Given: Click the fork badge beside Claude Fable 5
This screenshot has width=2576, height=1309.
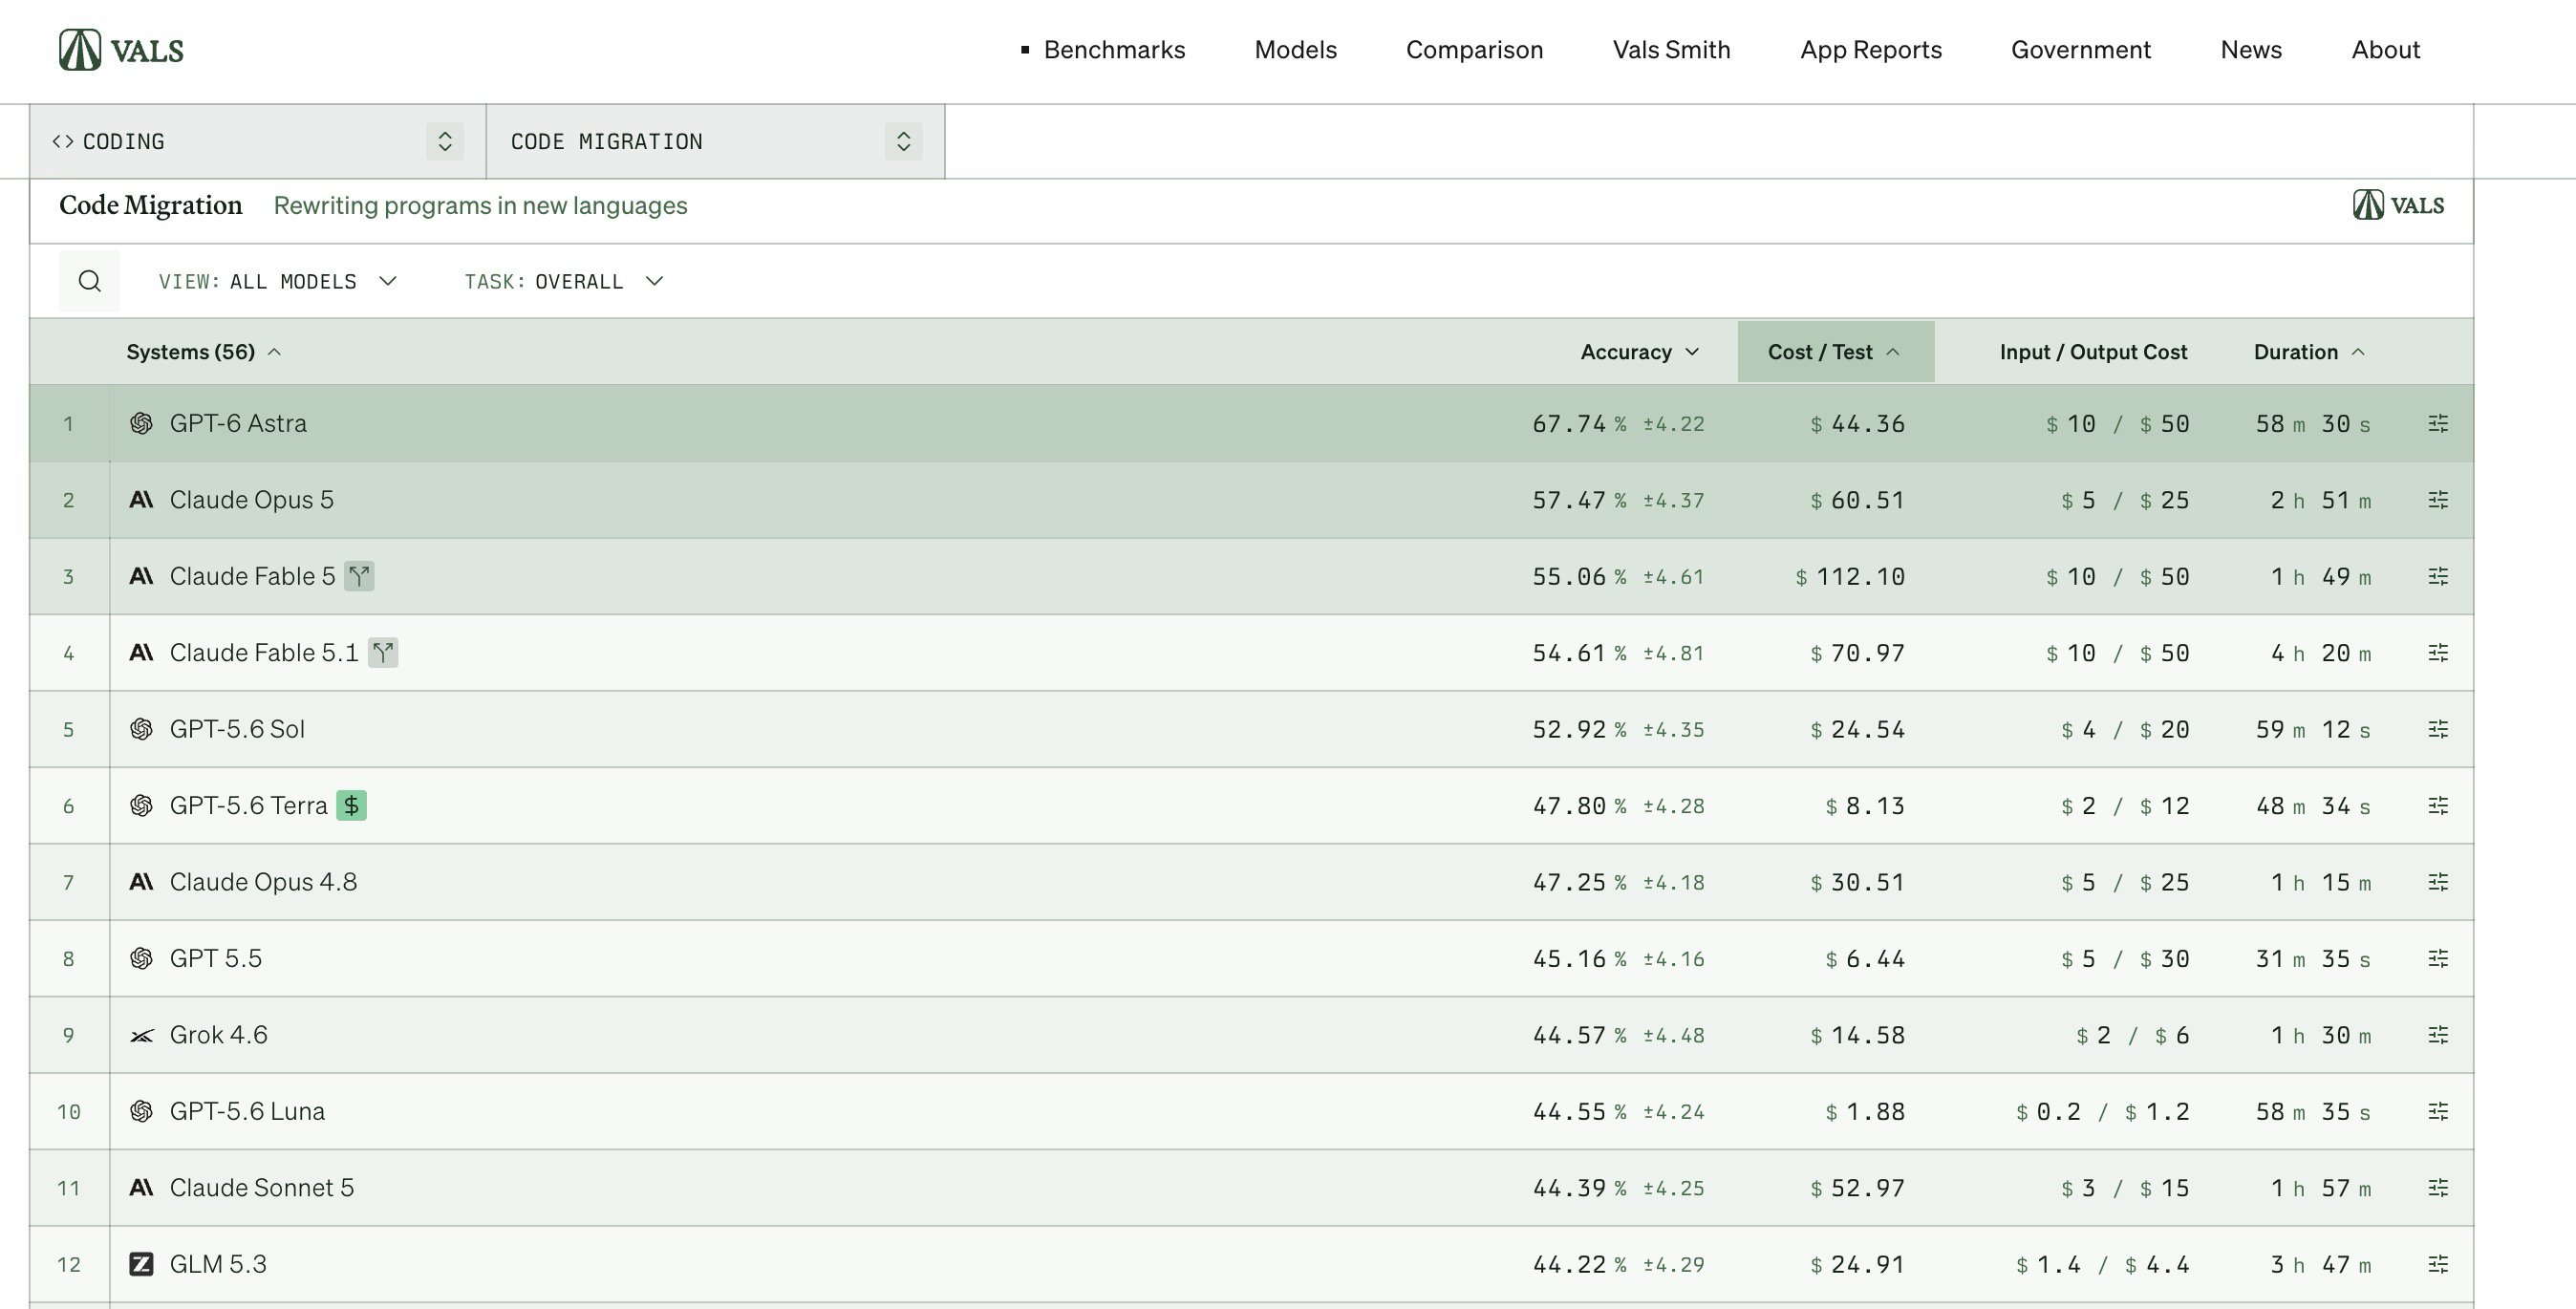Looking at the screenshot, I should pyautogui.click(x=359, y=576).
